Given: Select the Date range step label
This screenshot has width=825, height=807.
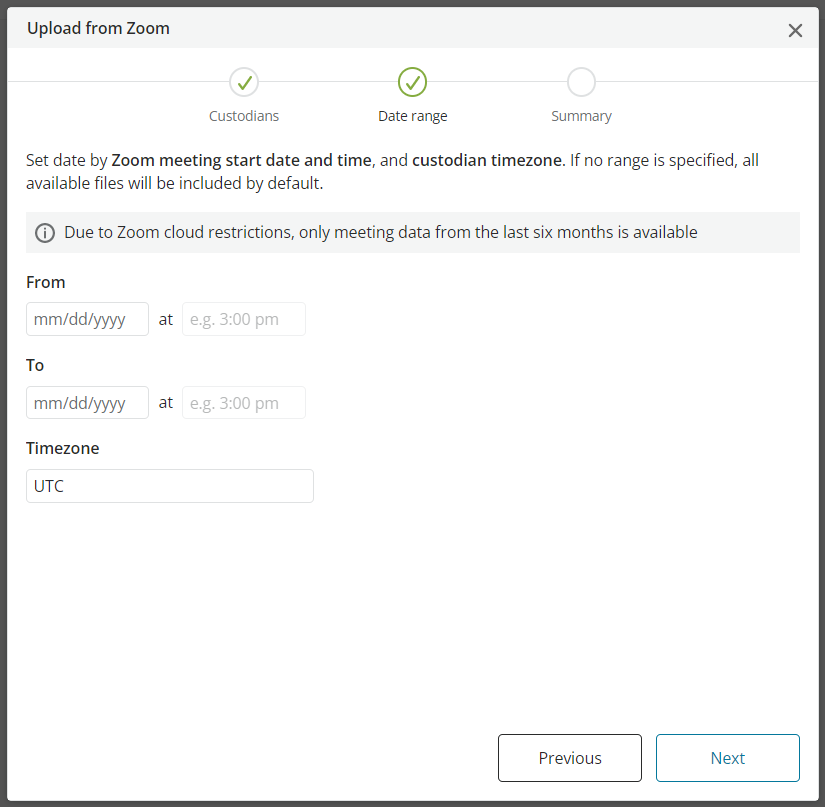Looking at the screenshot, I should click(x=412, y=116).
